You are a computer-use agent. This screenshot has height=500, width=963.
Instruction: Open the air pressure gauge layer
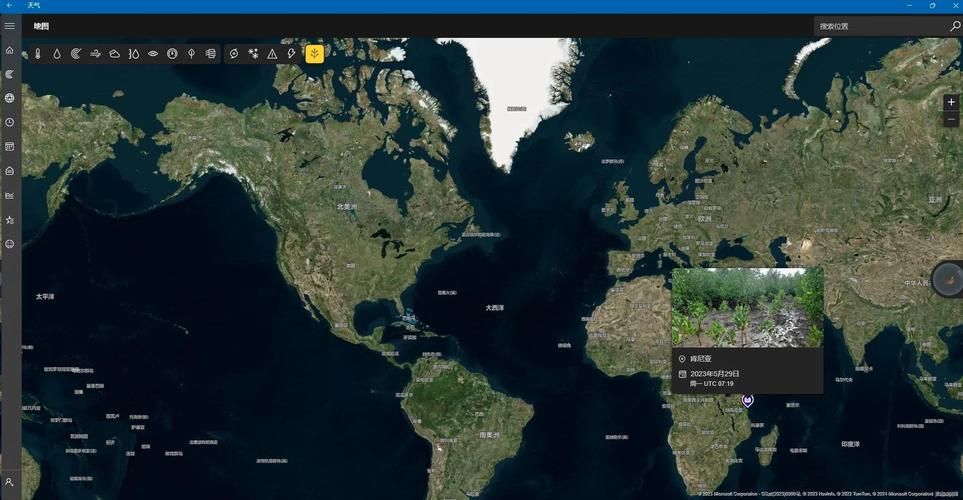click(172, 54)
